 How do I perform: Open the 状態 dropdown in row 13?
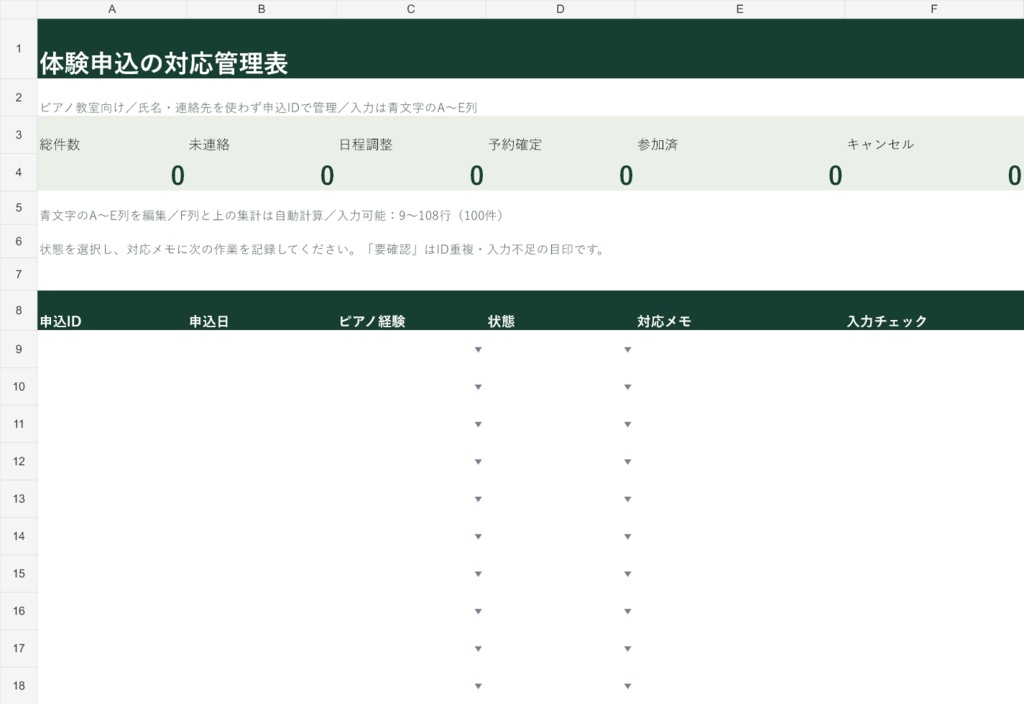(x=628, y=499)
